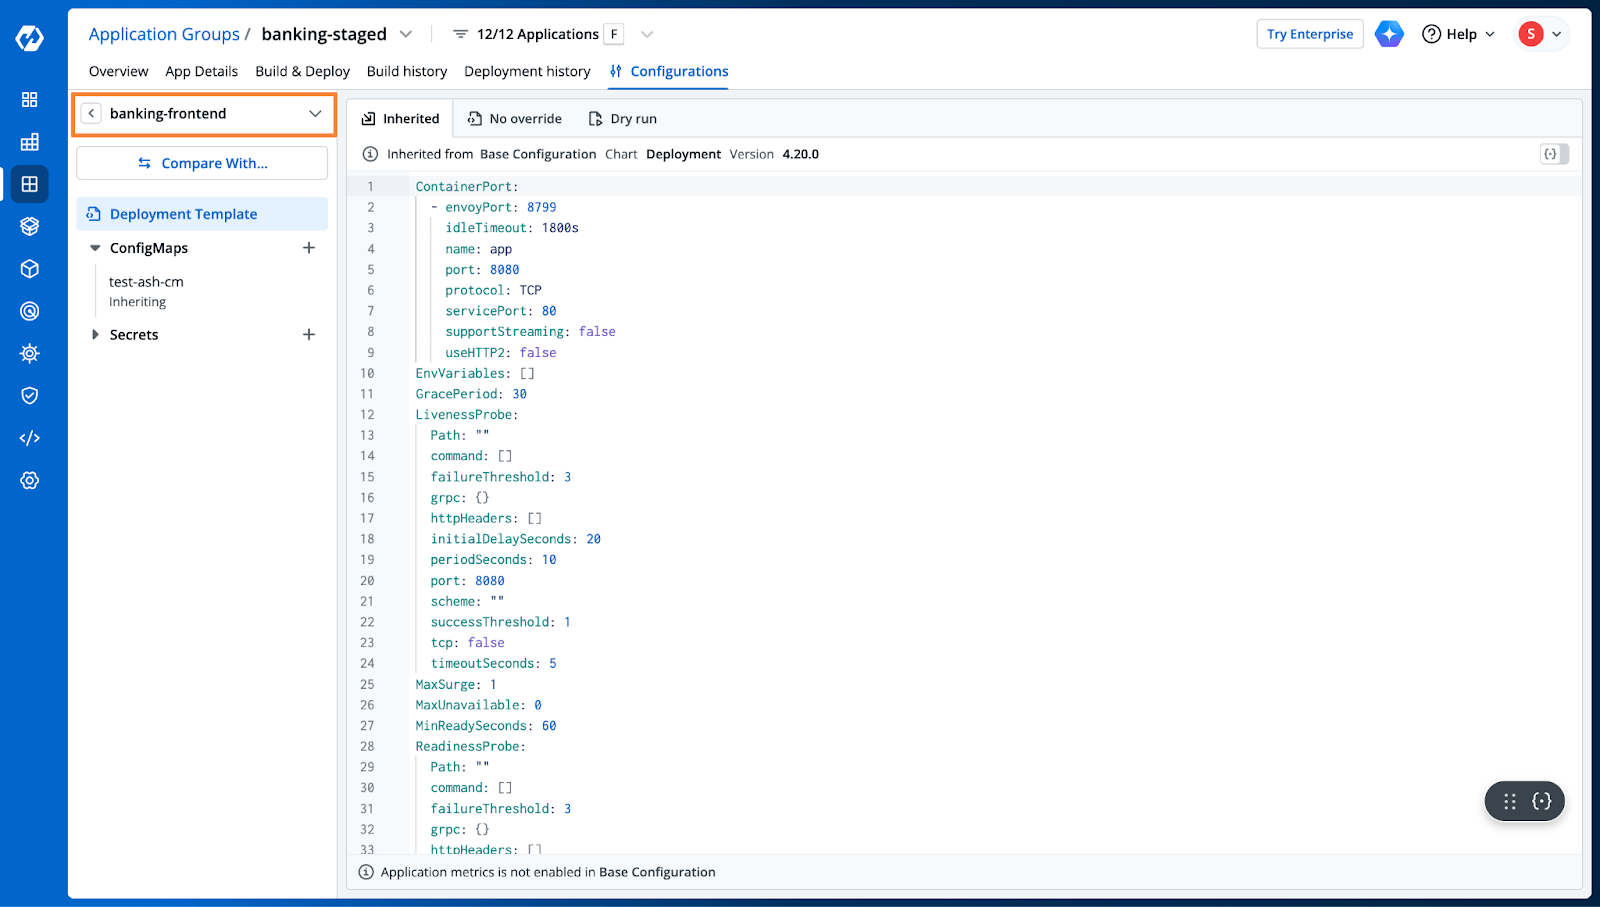1600x907 pixels.
Task: Open the code brackets sidebar icon
Action: click(x=30, y=438)
